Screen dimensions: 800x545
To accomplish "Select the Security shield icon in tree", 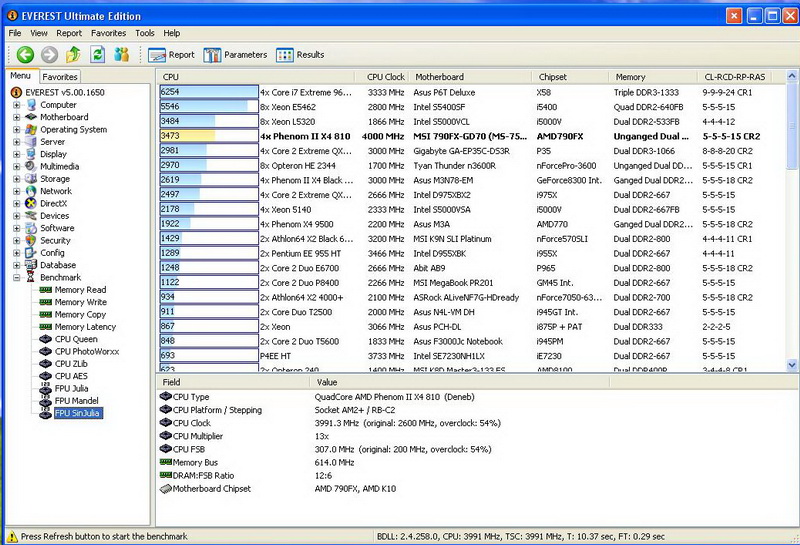I will pos(31,240).
